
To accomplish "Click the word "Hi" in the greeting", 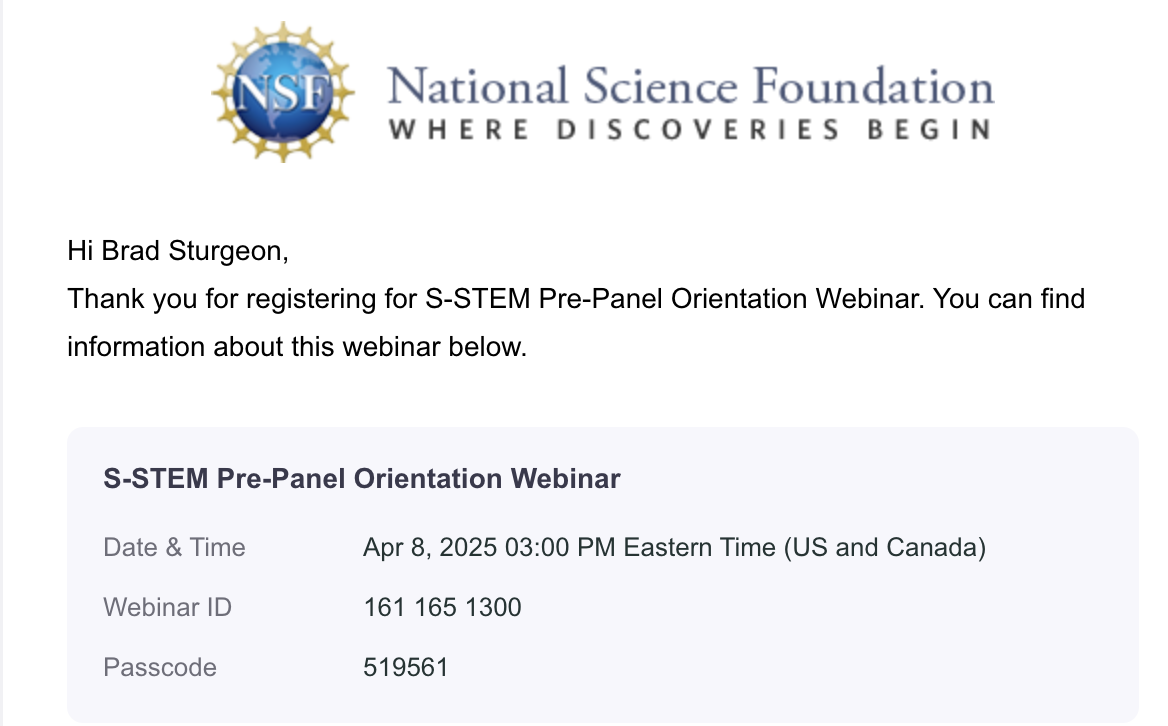I will [x=80, y=249].
